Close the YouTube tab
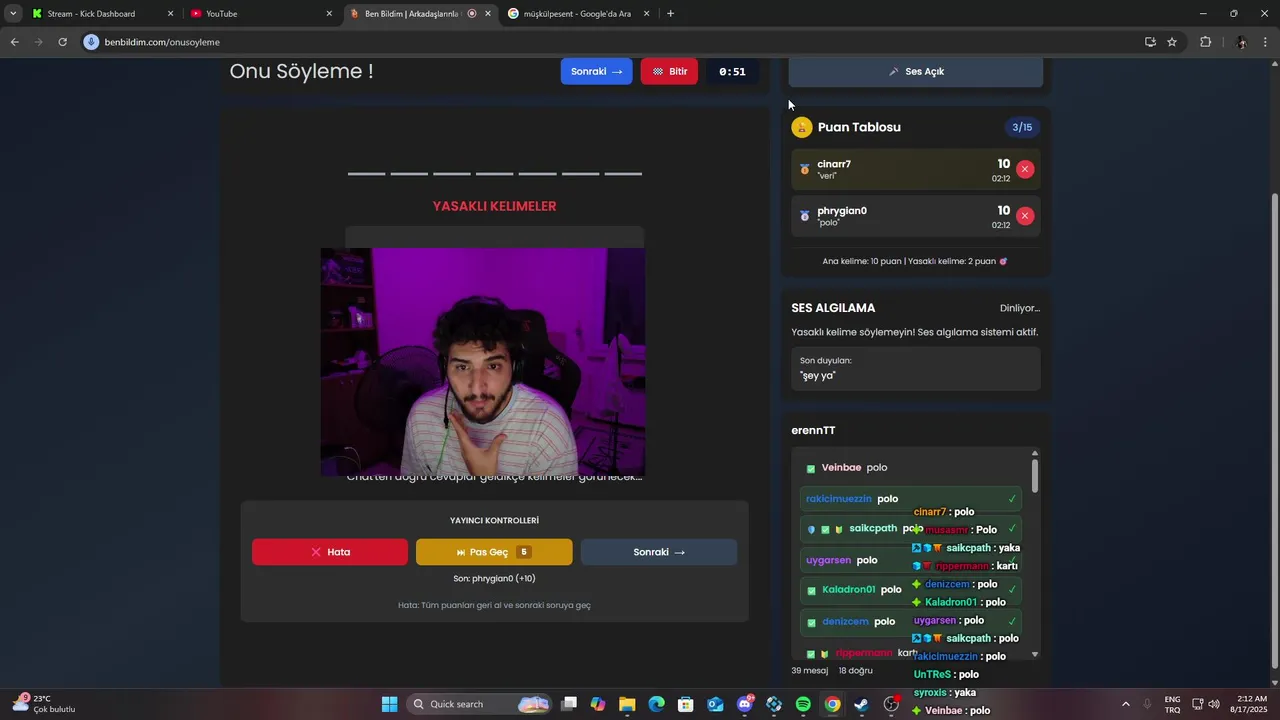The width and height of the screenshot is (1280, 720). 329,14
